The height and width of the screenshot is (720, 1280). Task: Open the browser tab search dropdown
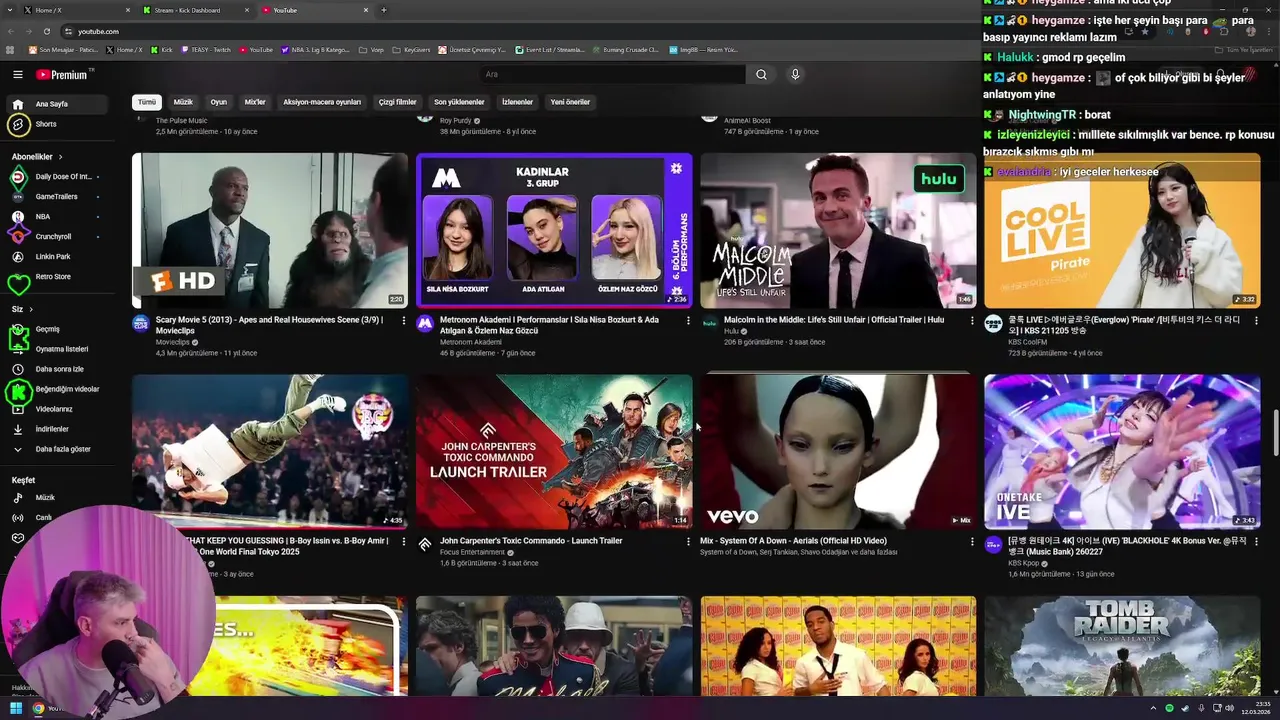click(11, 10)
